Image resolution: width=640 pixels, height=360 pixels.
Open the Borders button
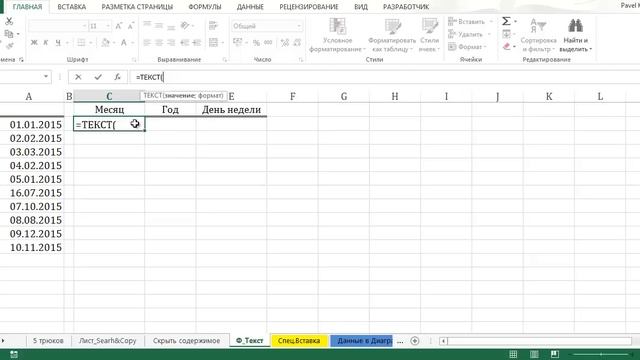(x=81, y=42)
